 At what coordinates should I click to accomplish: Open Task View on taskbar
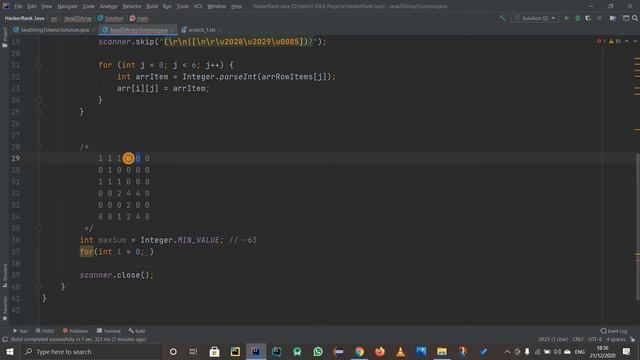point(193,351)
